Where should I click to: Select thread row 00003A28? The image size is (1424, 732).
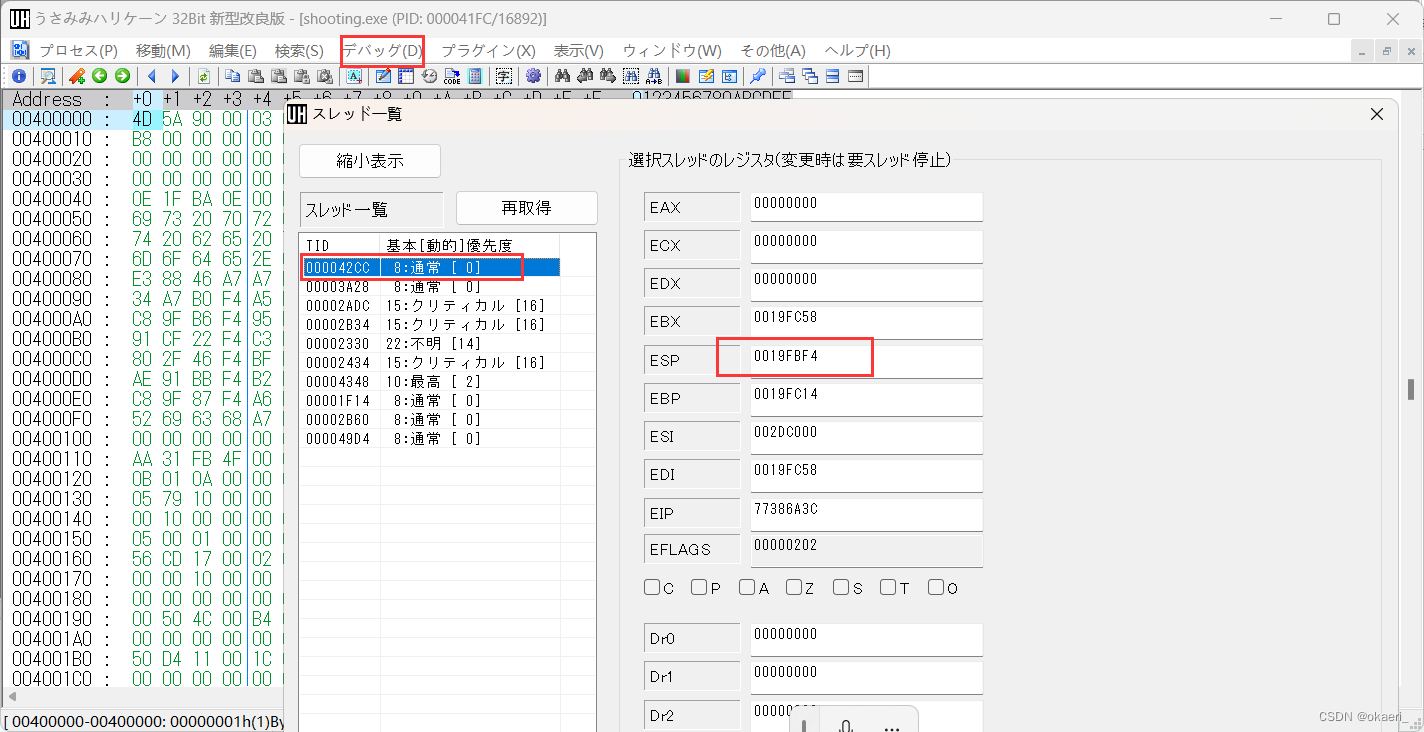(x=430, y=286)
